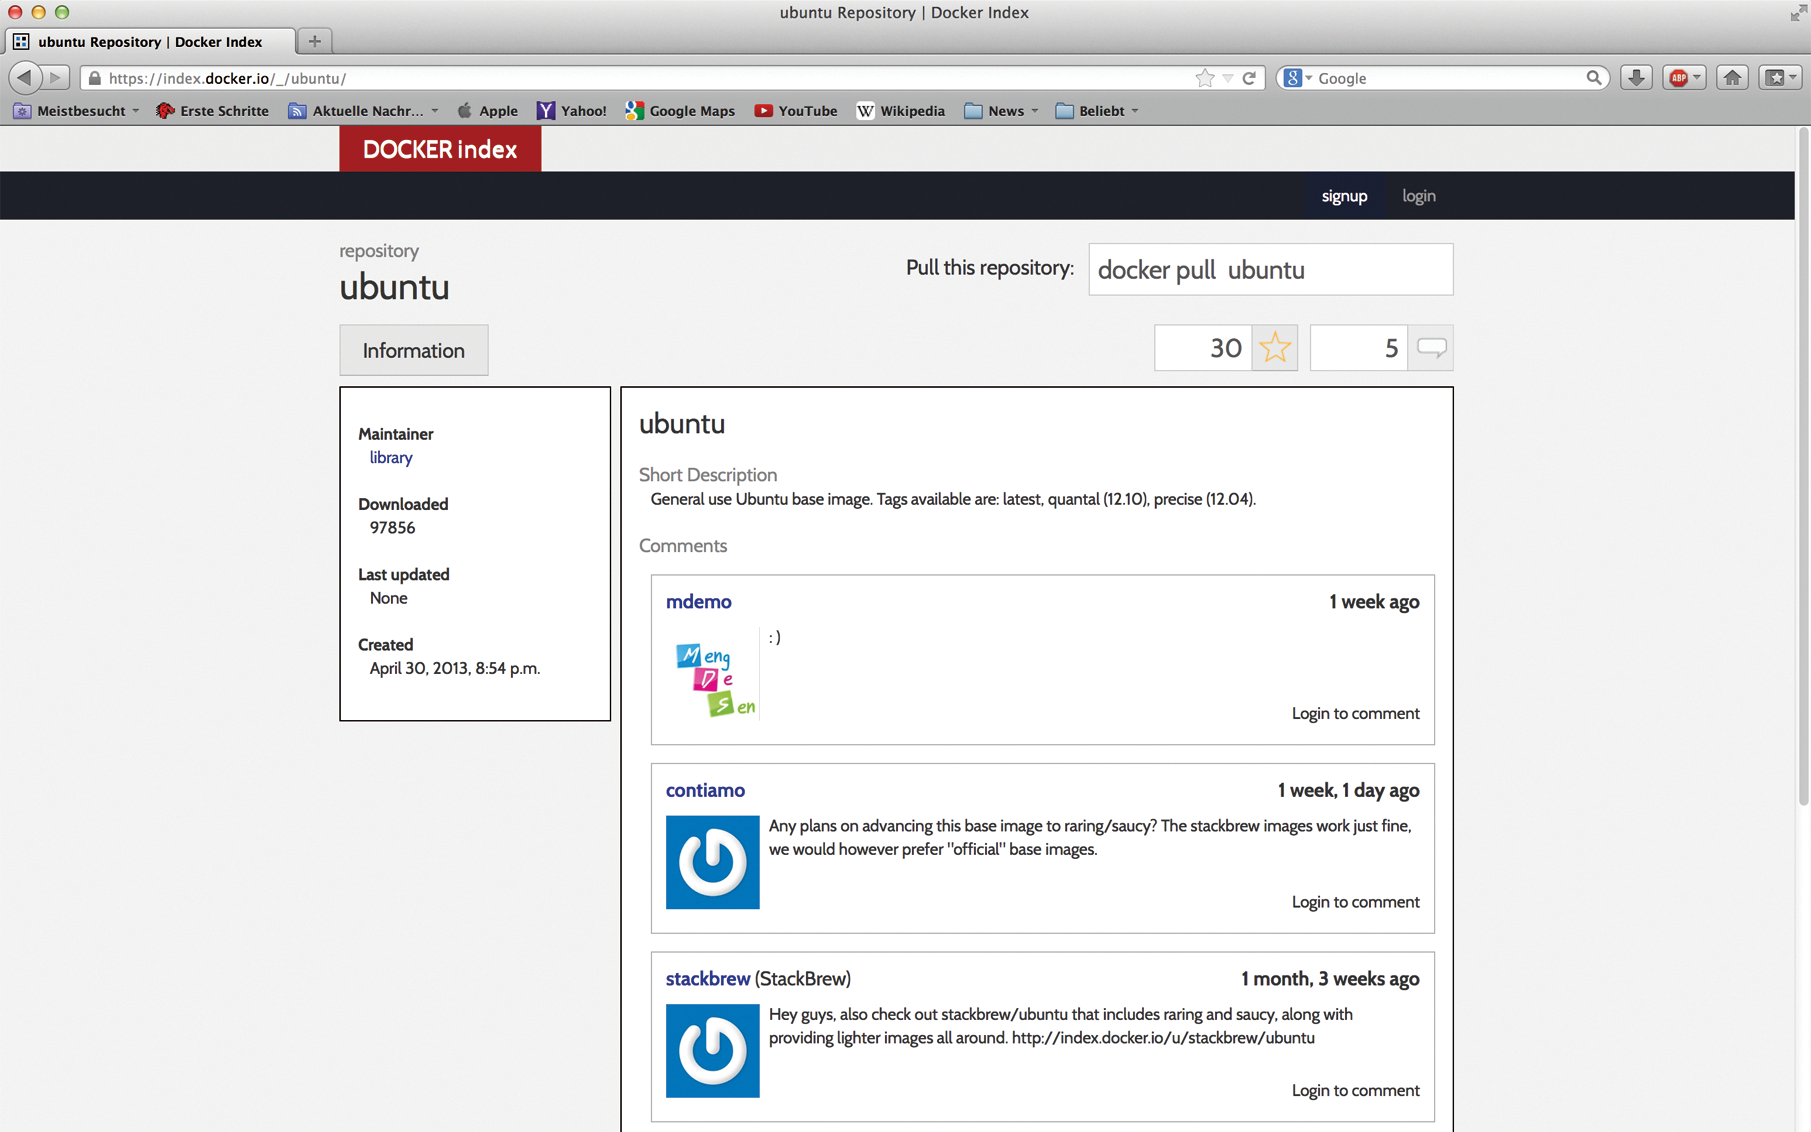Open mdemo's user profile link

(x=698, y=601)
